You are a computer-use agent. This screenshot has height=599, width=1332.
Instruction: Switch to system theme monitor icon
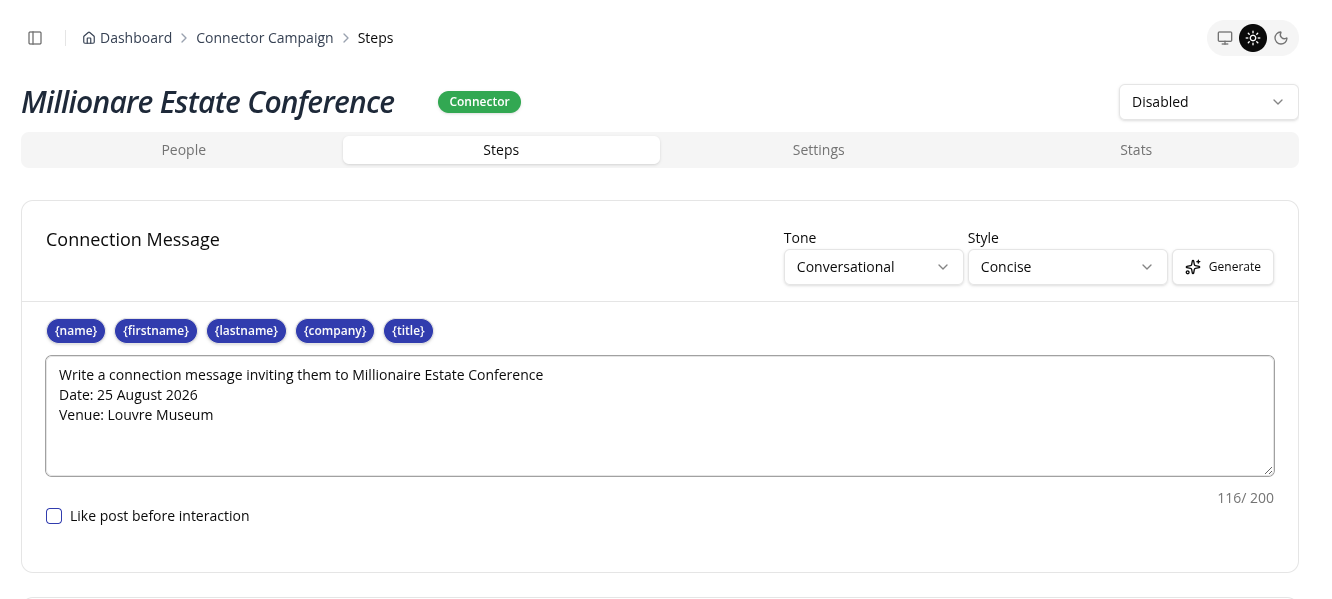click(x=1224, y=38)
